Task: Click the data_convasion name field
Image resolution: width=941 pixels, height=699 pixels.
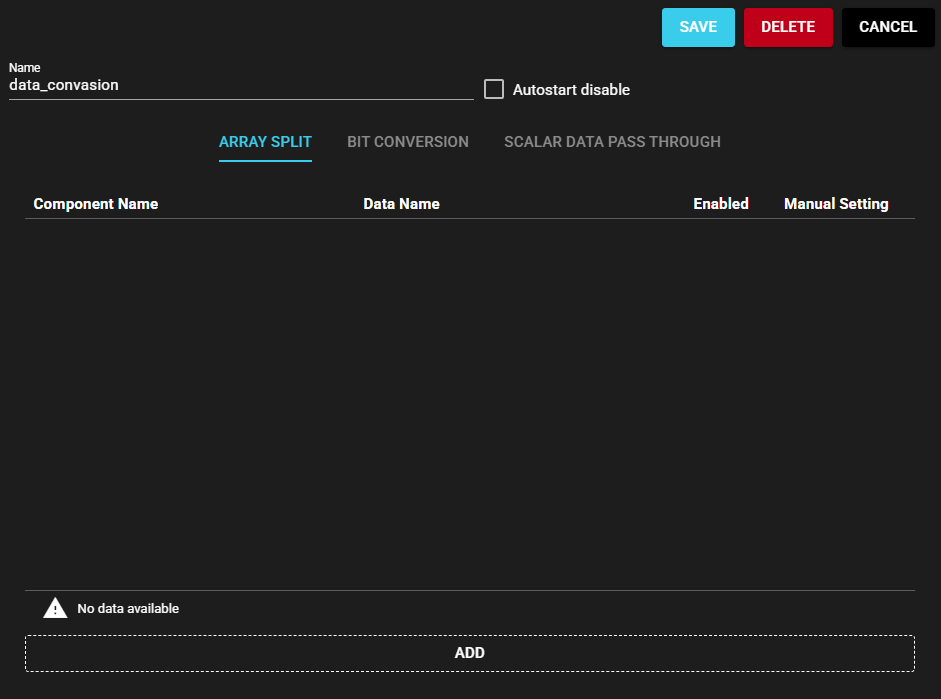Action: [x=240, y=86]
